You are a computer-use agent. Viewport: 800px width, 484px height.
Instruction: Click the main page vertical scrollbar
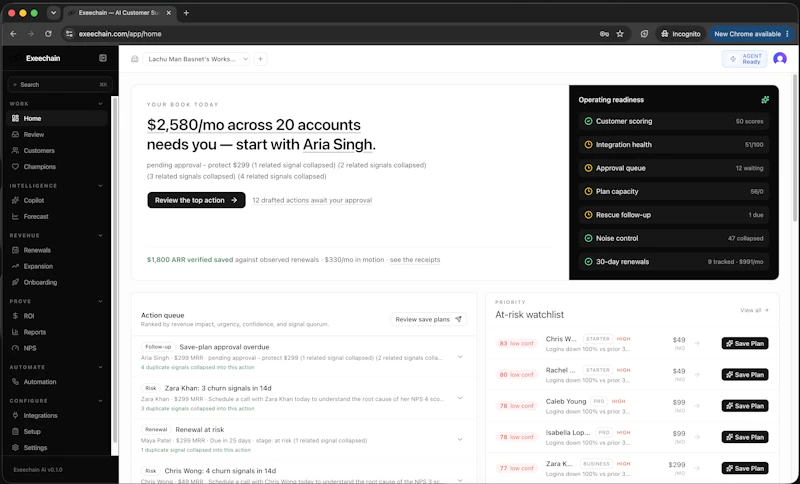[x=795, y=148]
